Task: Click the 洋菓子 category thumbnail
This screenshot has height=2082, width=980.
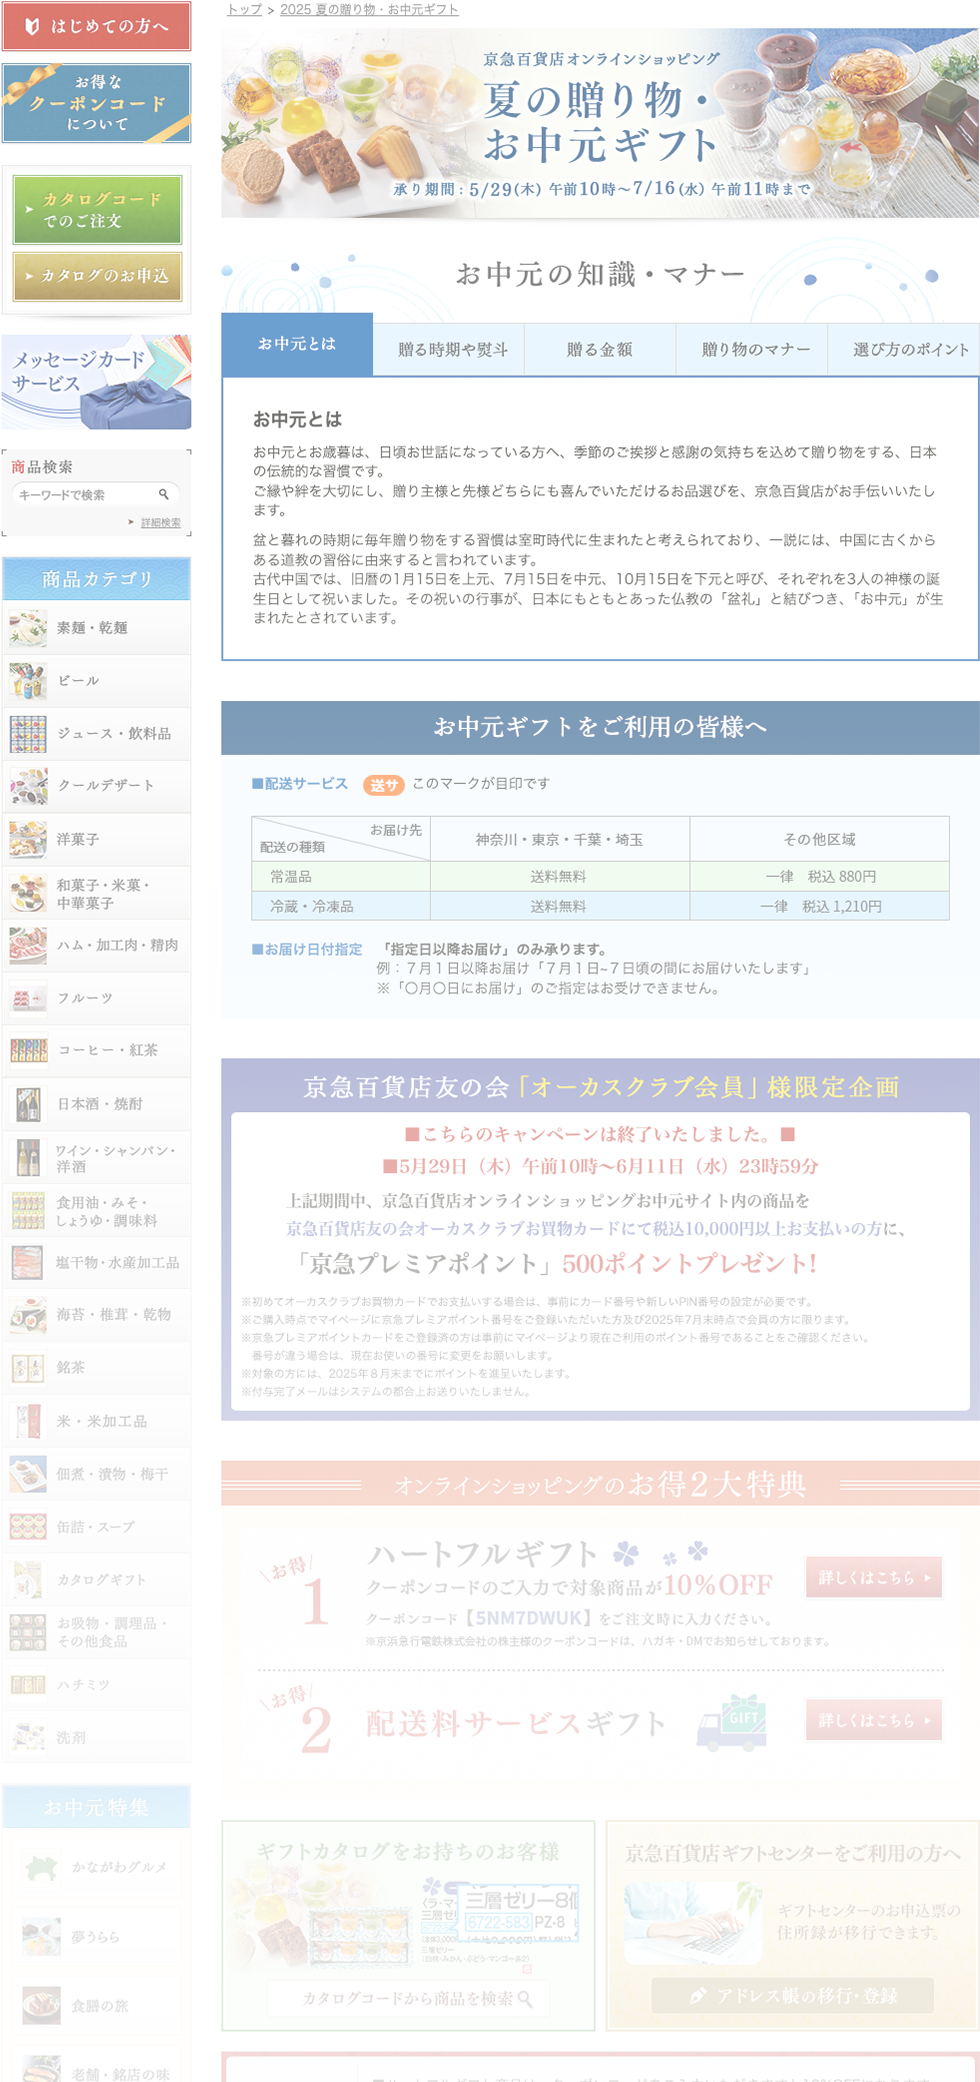Action: (28, 840)
